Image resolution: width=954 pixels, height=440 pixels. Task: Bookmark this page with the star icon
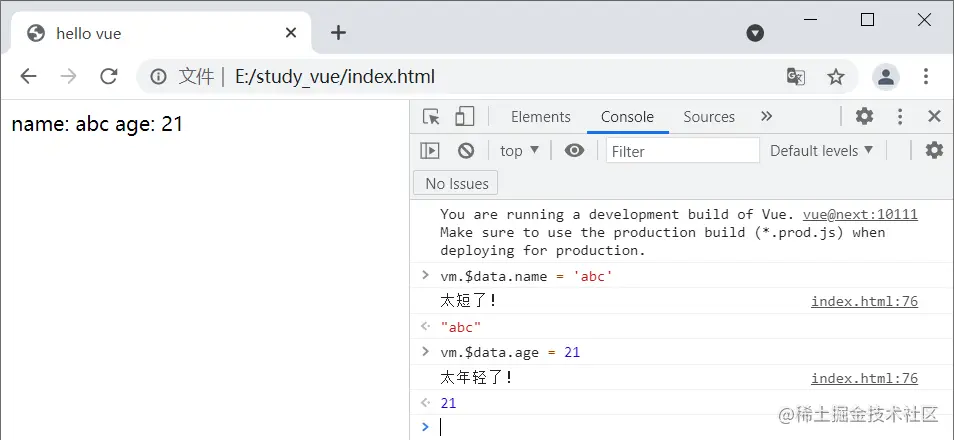click(x=836, y=77)
